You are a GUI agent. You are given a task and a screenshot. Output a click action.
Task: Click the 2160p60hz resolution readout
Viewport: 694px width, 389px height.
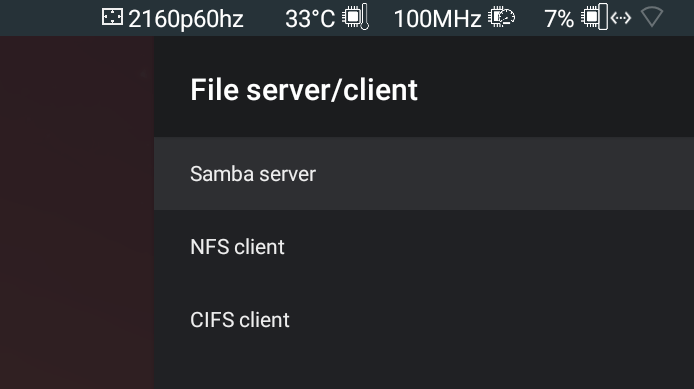click(186, 19)
